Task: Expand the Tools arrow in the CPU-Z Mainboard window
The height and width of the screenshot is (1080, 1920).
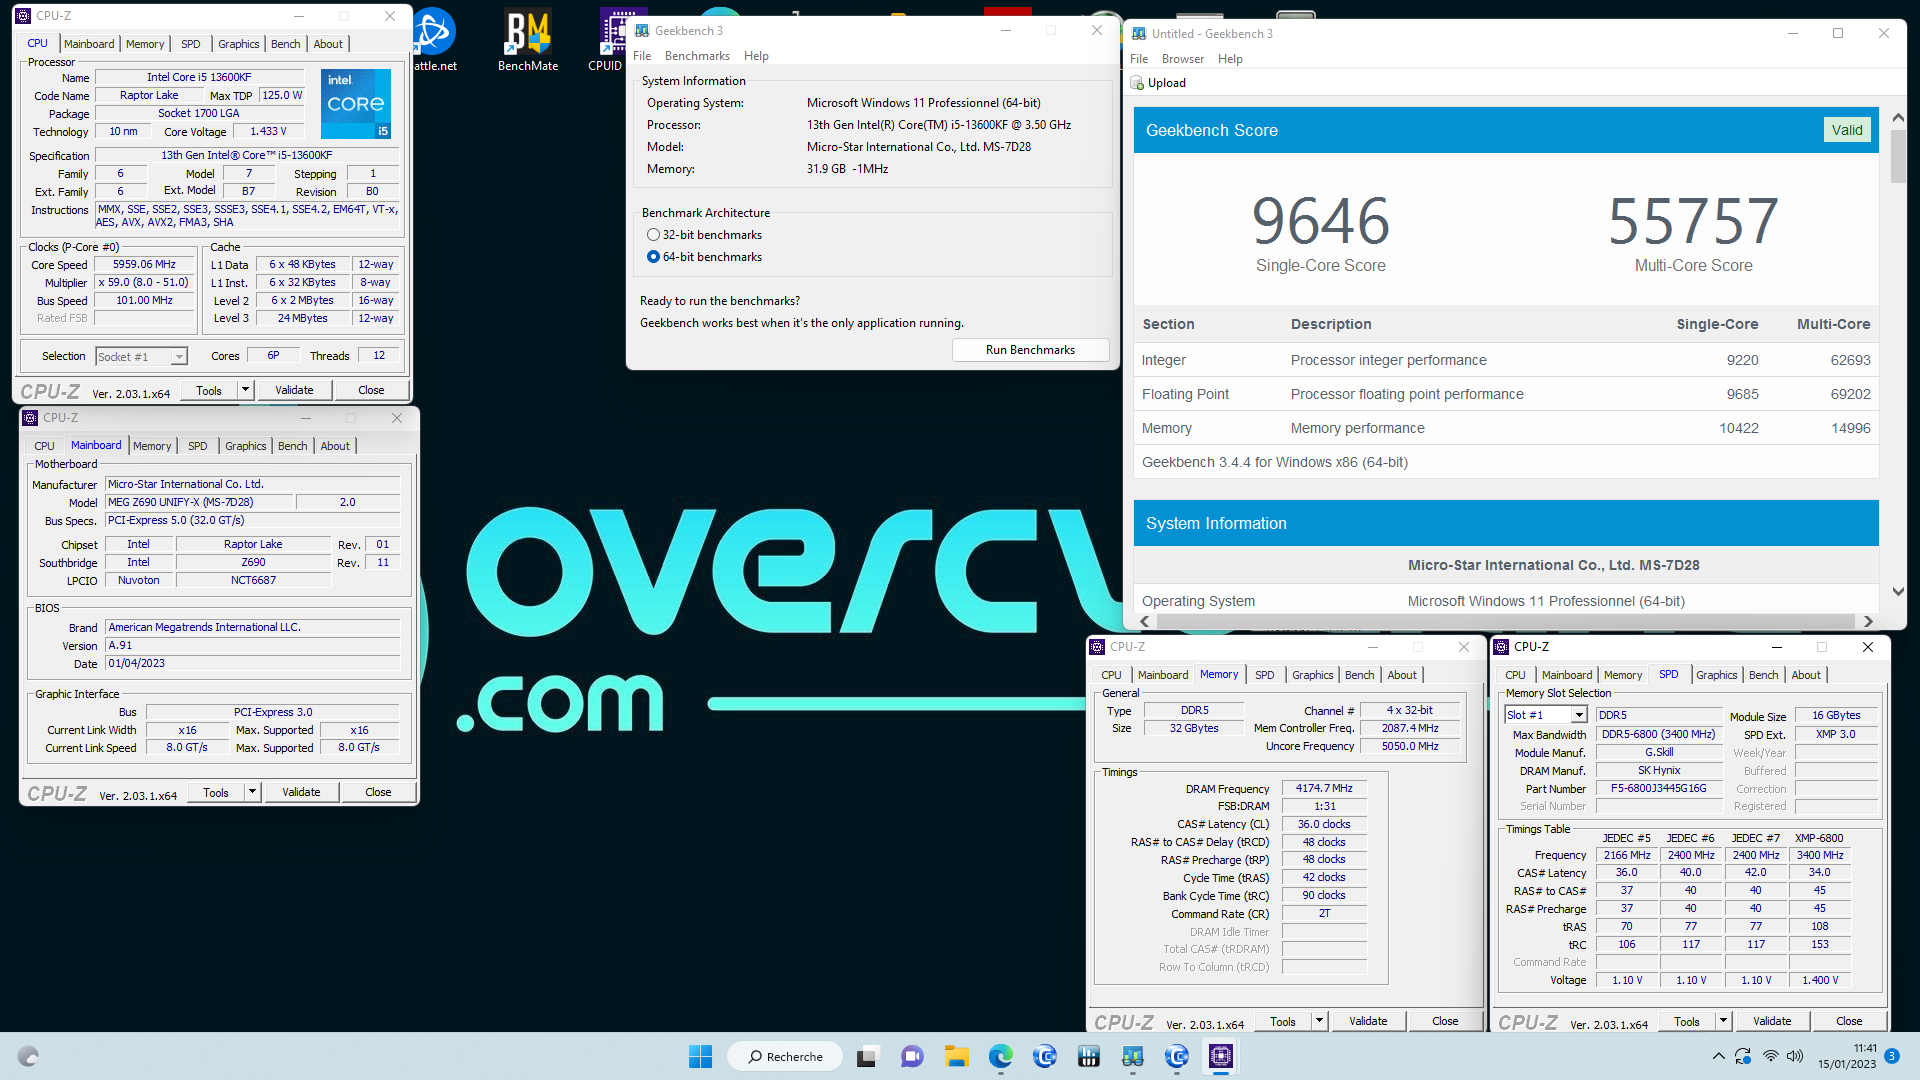Action: [252, 792]
